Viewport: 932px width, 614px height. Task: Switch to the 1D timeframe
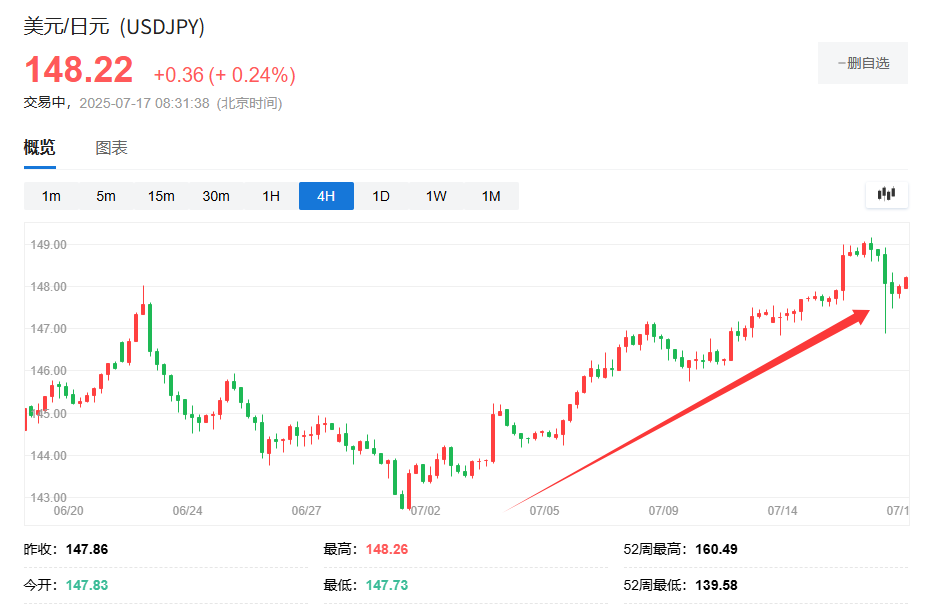coord(380,196)
